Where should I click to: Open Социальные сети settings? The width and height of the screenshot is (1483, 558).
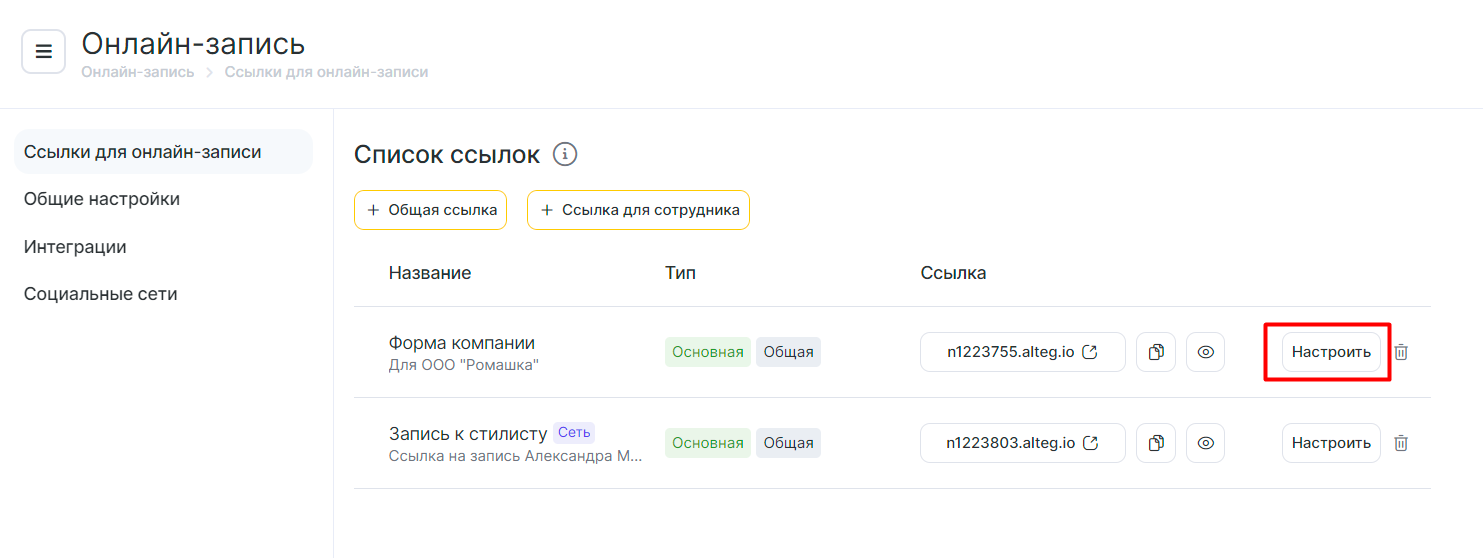pyautogui.click(x=100, y=294)
